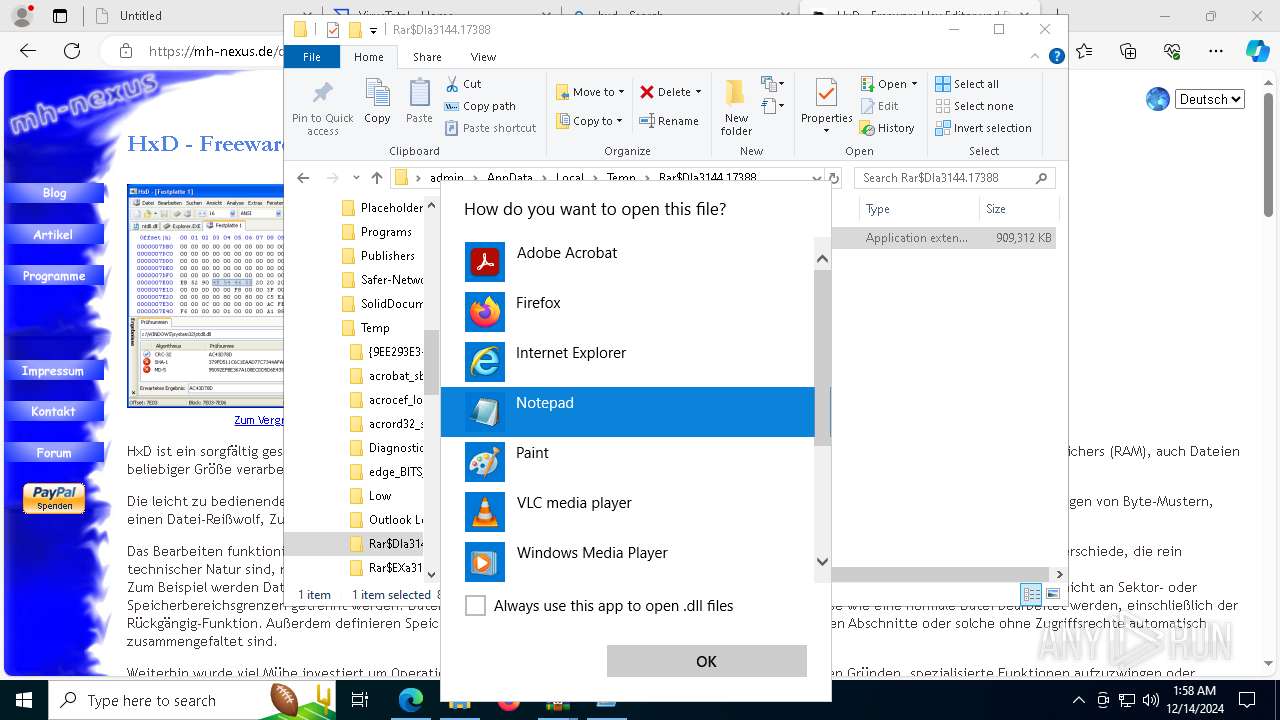Pick VLC media player to open file

pos(628,512)
